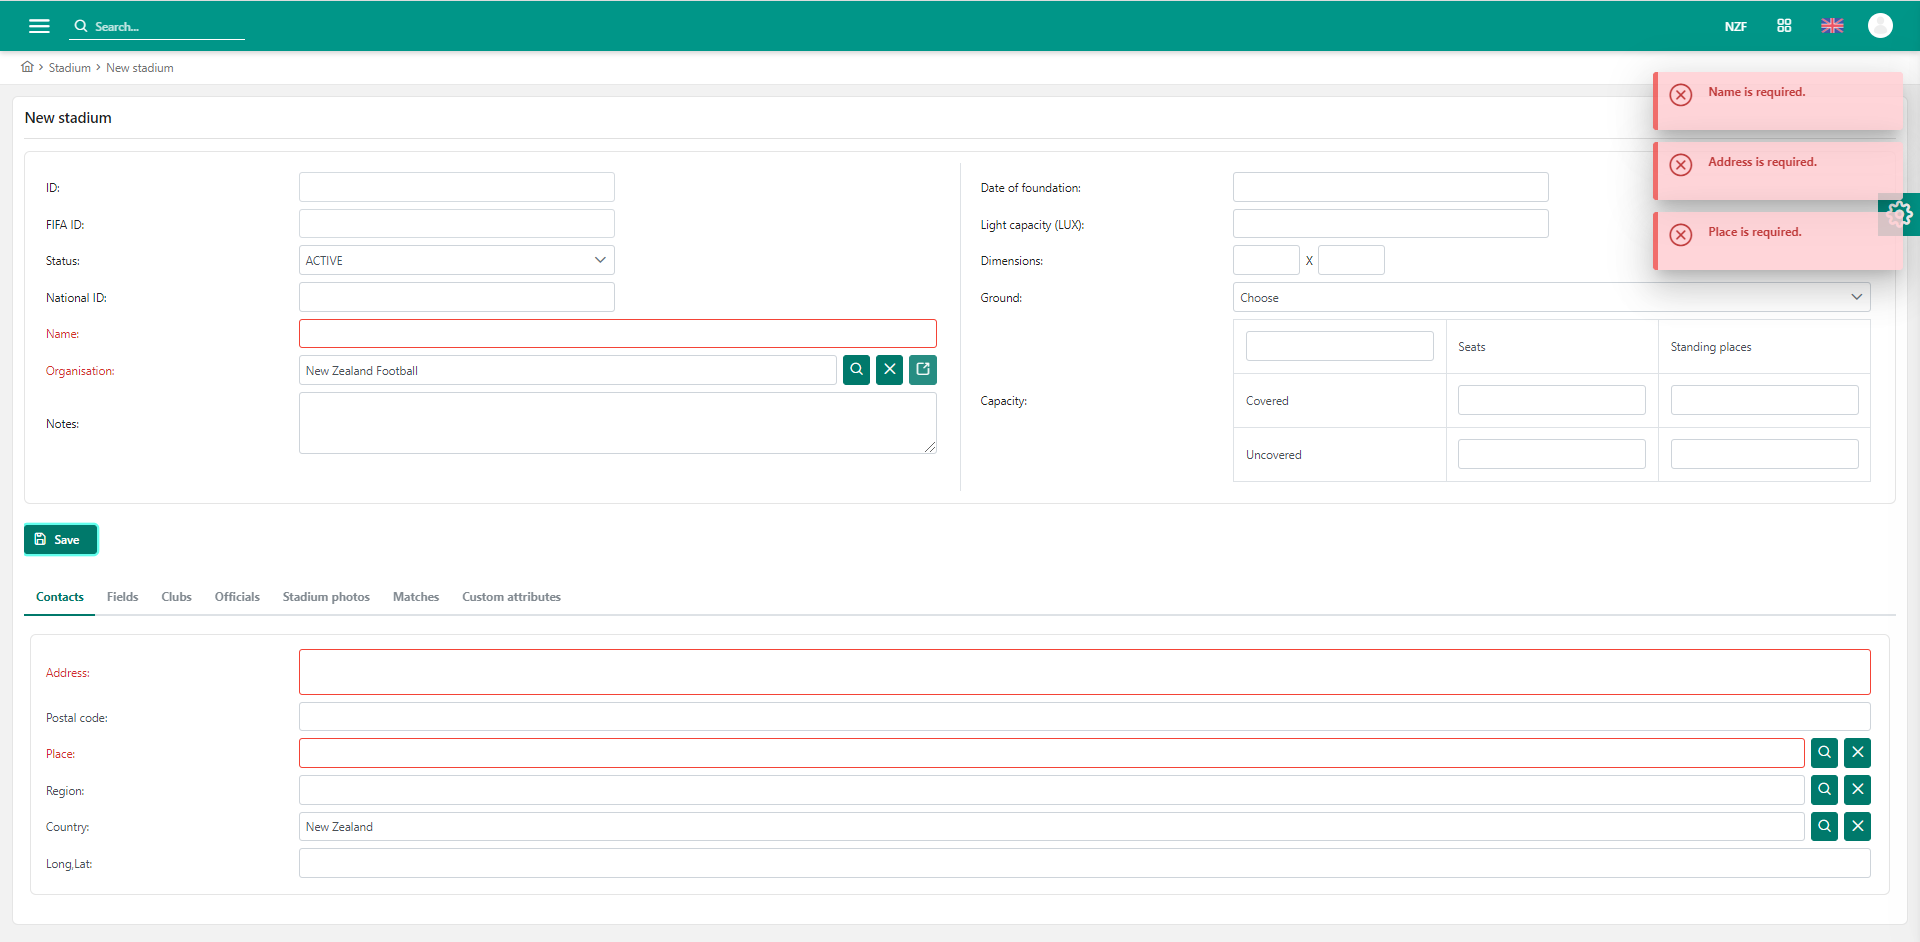Clear the Organisation field
This screenshot has width=1920, height=942.
pyautogui.click(x=889, y=370)
